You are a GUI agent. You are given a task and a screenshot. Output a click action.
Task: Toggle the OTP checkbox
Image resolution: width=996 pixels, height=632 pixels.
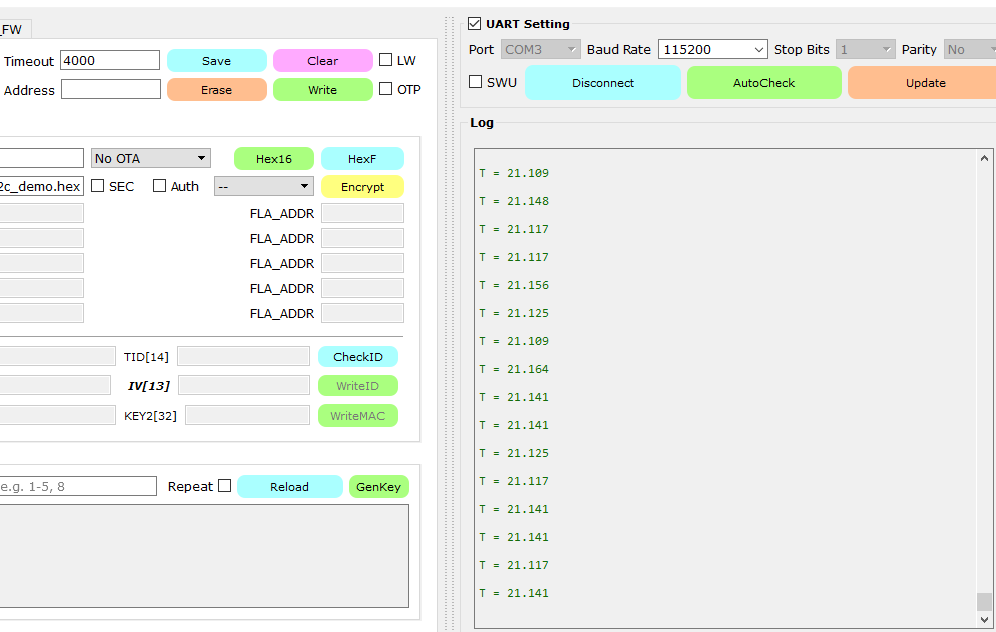[386, 89]
